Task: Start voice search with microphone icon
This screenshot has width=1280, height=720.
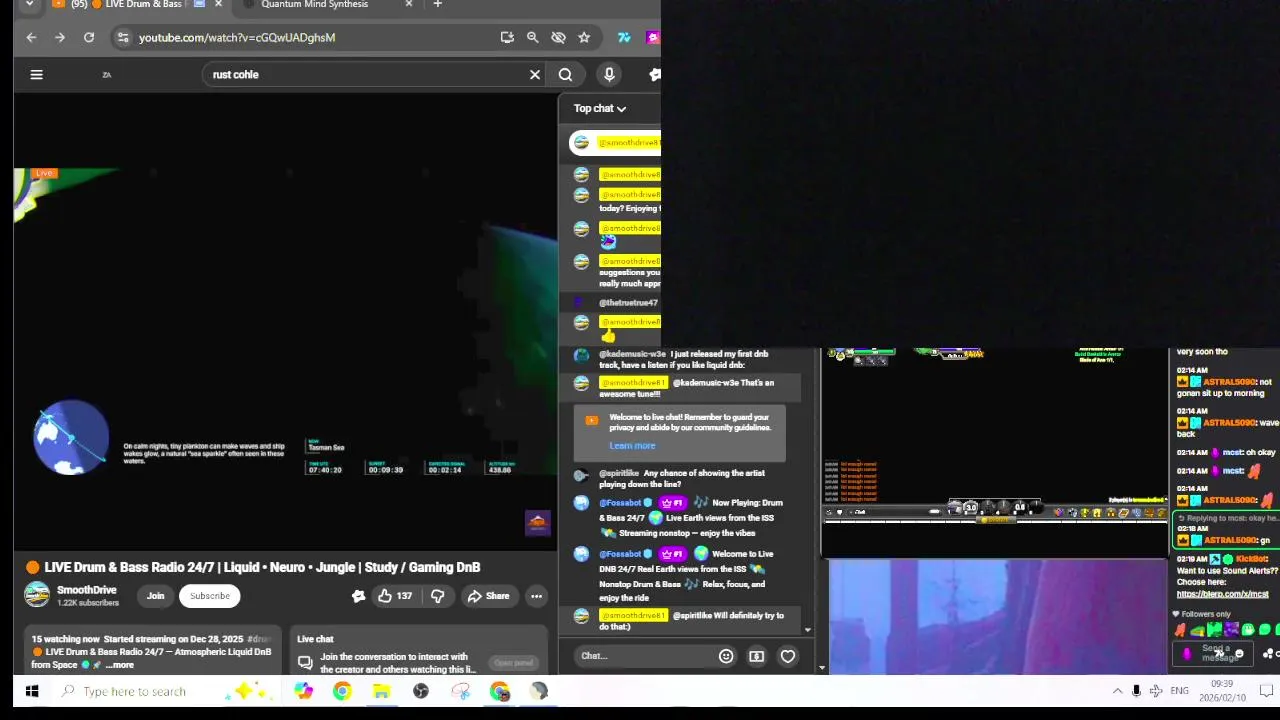Action: pyautogui.click(x=609, y=74)
